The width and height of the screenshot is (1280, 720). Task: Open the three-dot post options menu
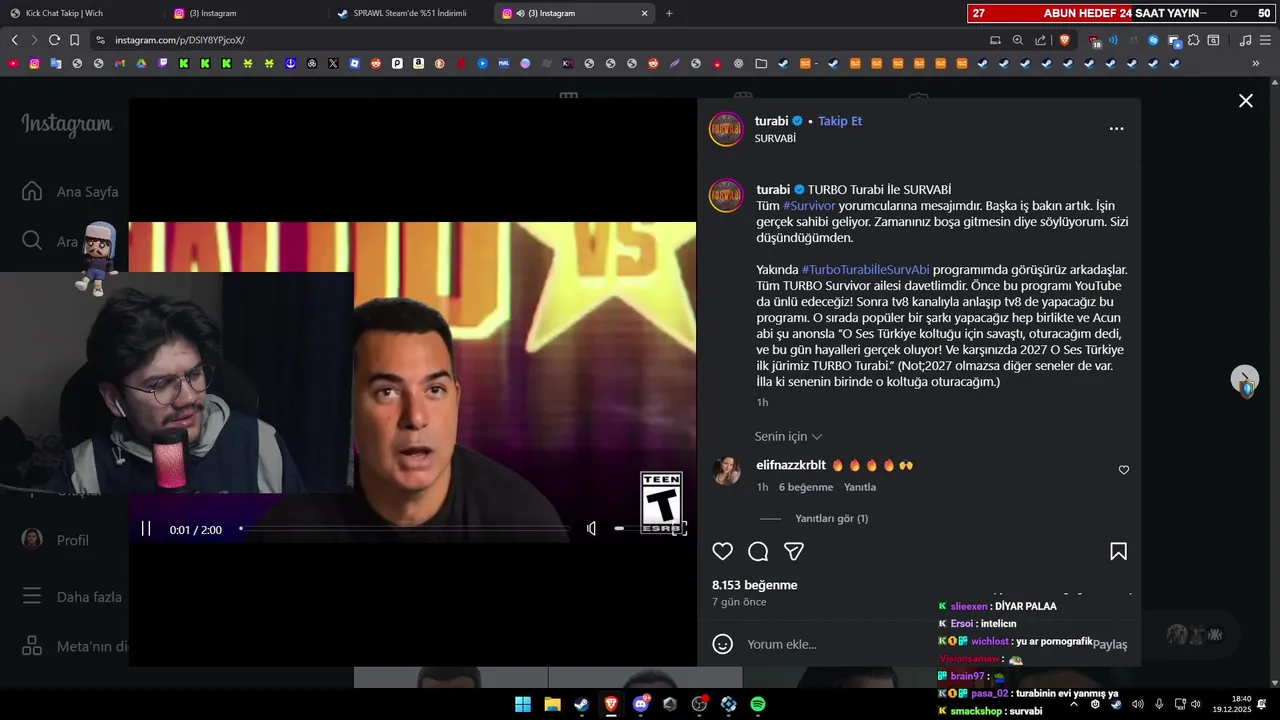click(x=1117, y=128)
